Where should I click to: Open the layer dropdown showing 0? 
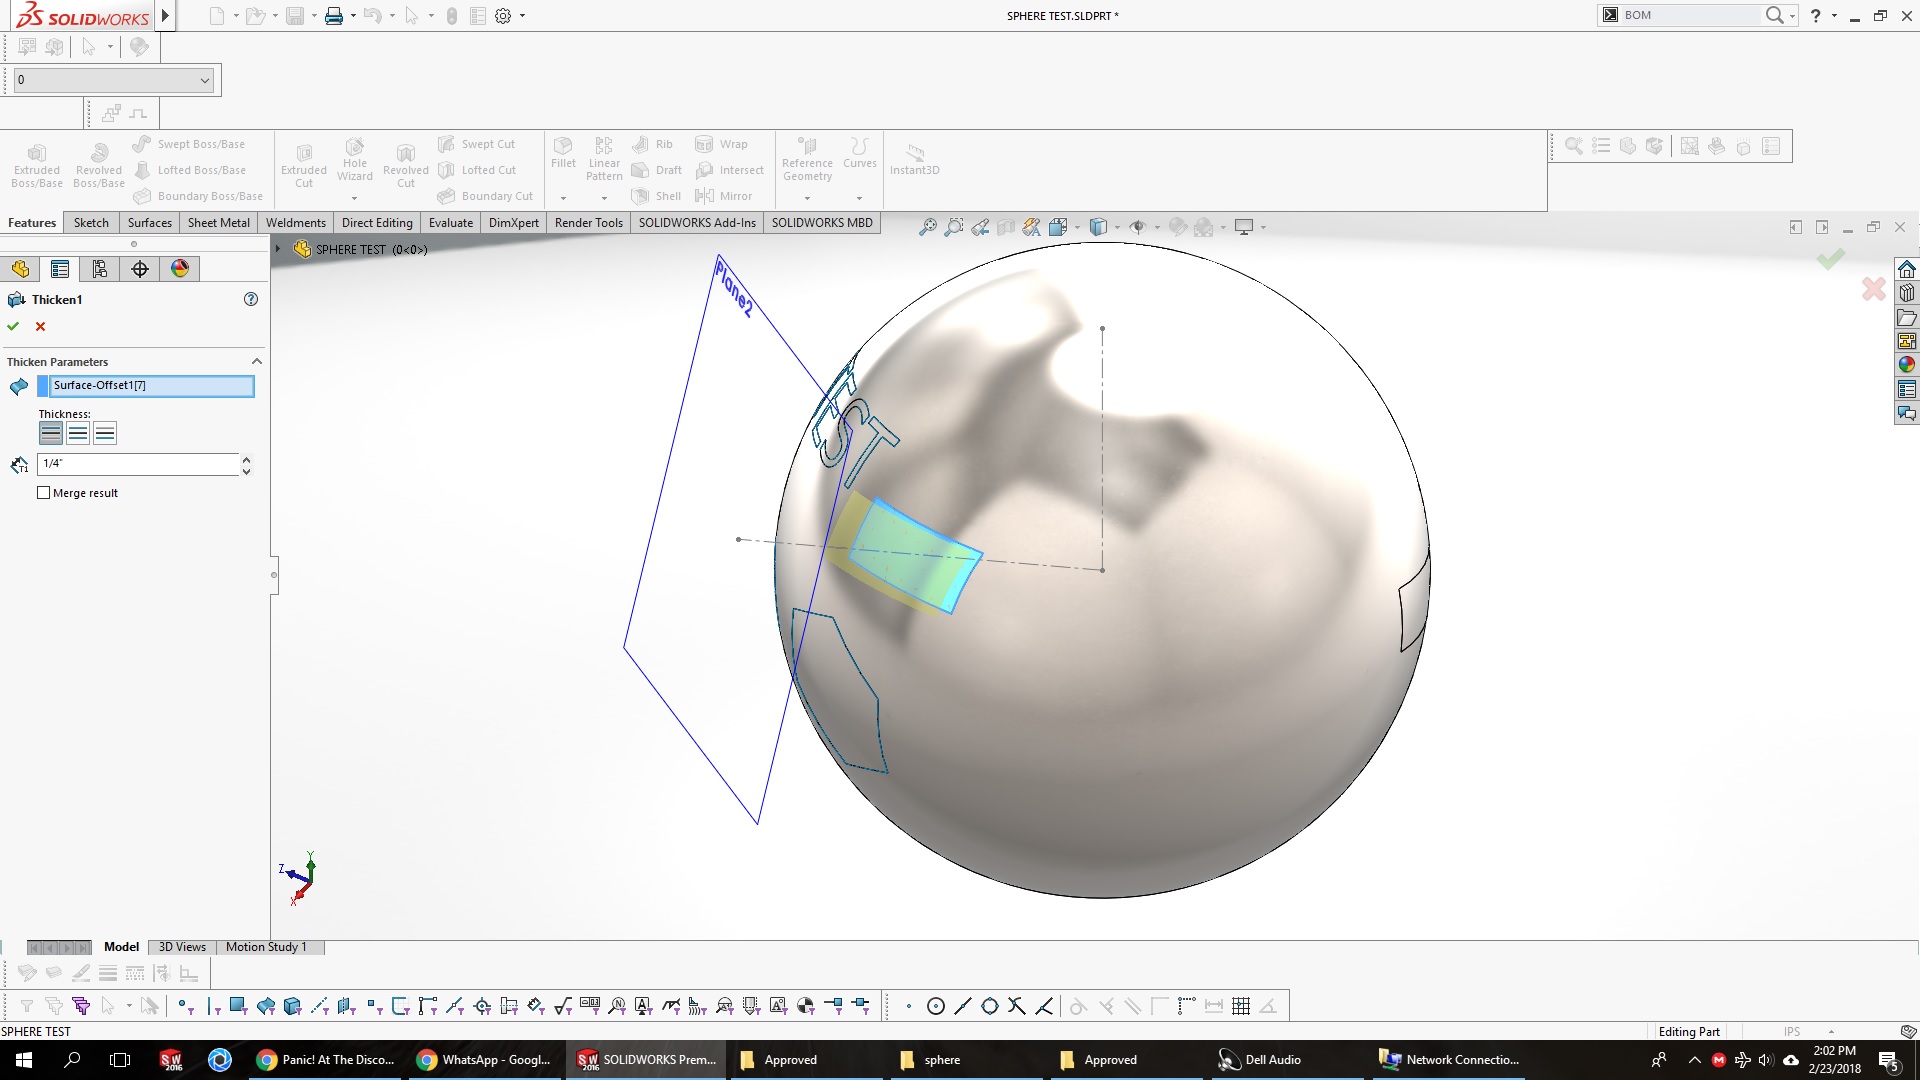(x=204, y=80)
